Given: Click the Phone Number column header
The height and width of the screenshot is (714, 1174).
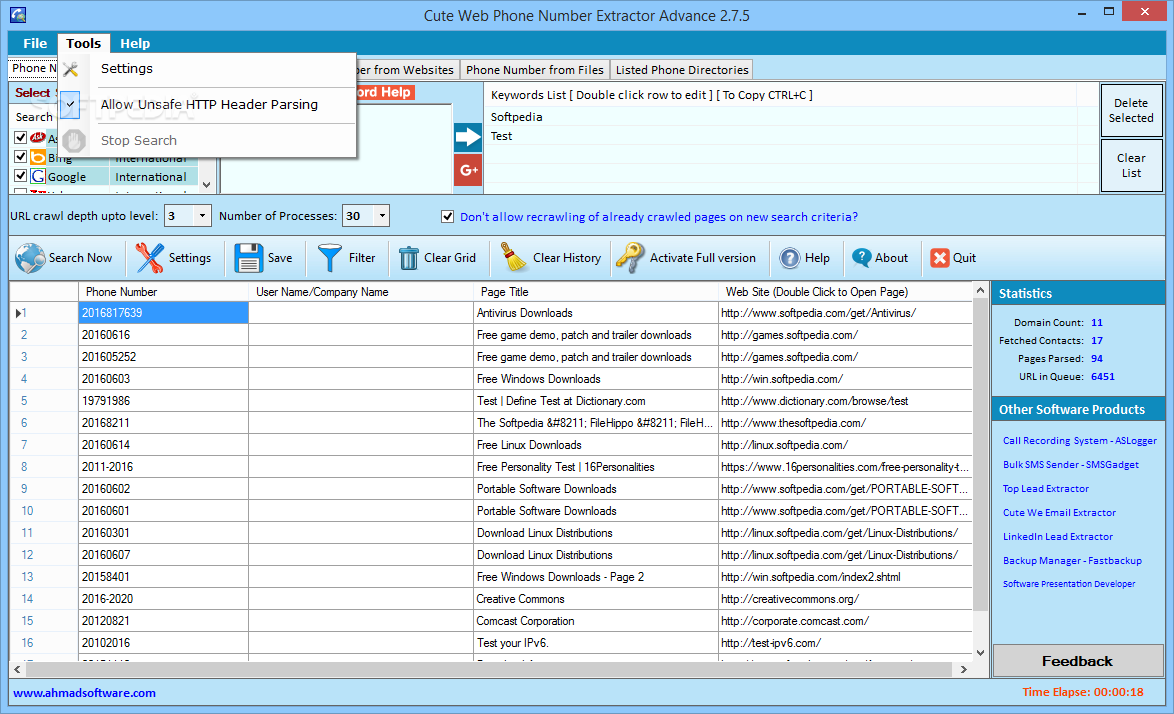Looking at the screenshot, I should [x=163, y=292].
